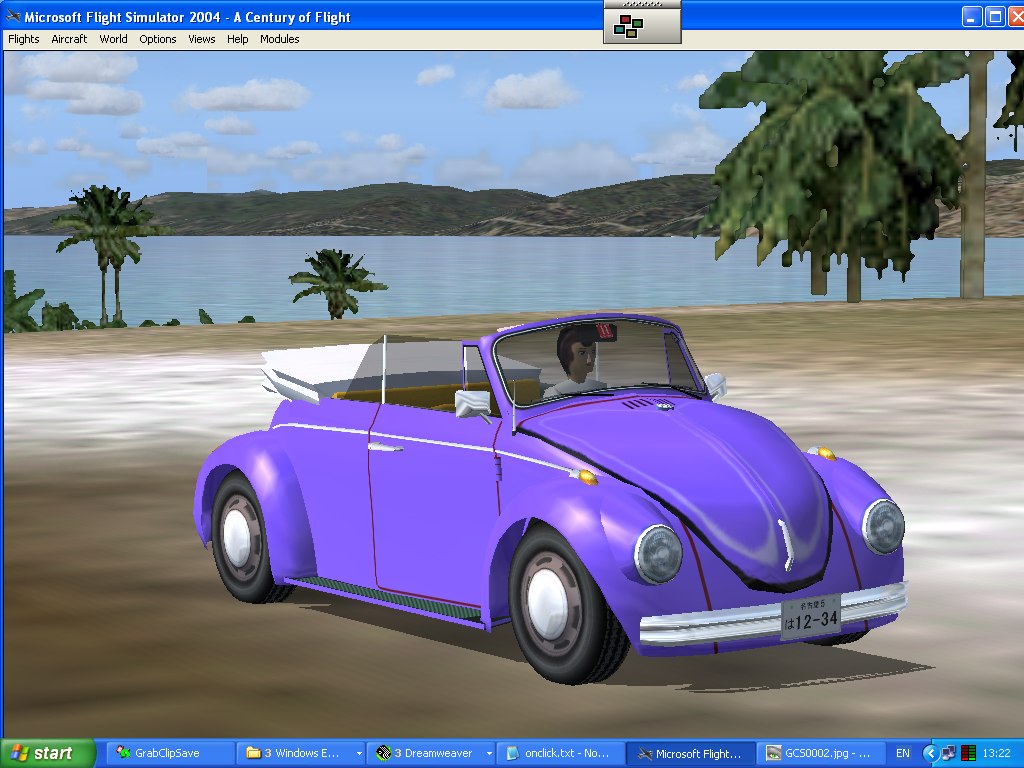The width and height of the screenshot is (1024, 768).
Task: Click the dotted grip of the floating toolbar
Action: tap(643, 4)
